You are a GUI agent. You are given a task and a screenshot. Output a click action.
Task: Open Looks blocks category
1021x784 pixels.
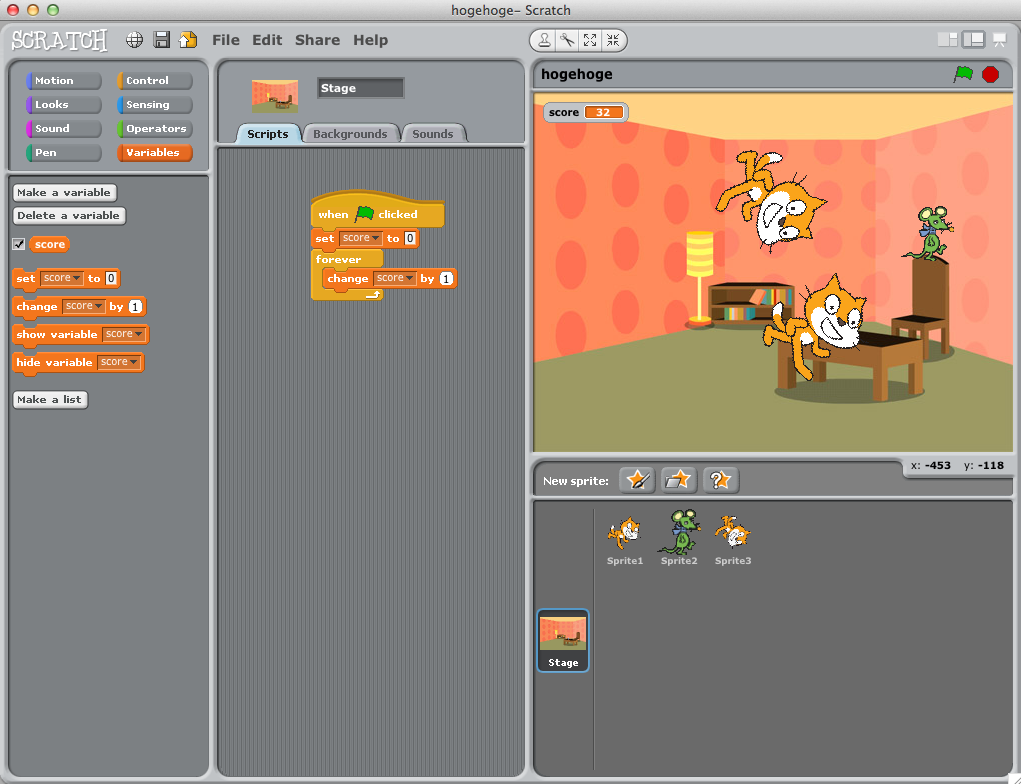63,105
